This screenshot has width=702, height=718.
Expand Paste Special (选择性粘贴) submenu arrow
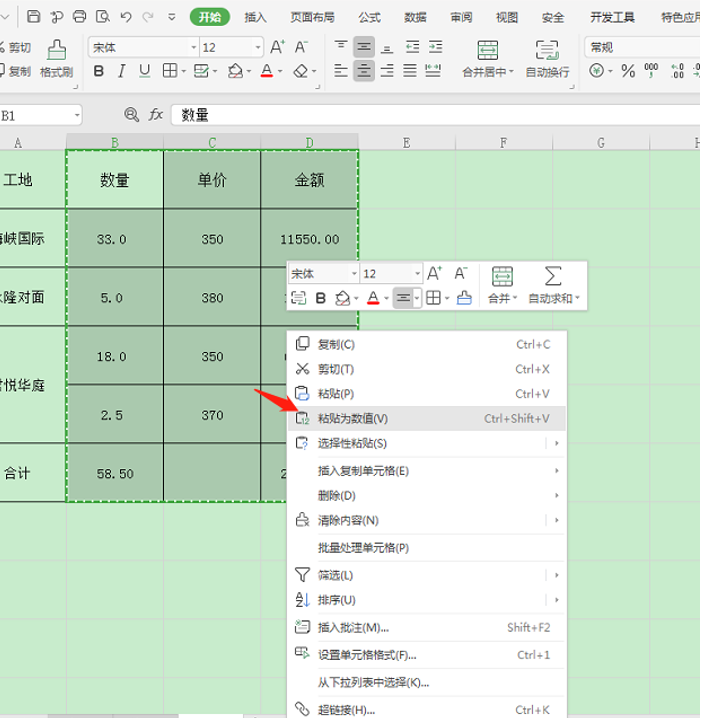556,443
